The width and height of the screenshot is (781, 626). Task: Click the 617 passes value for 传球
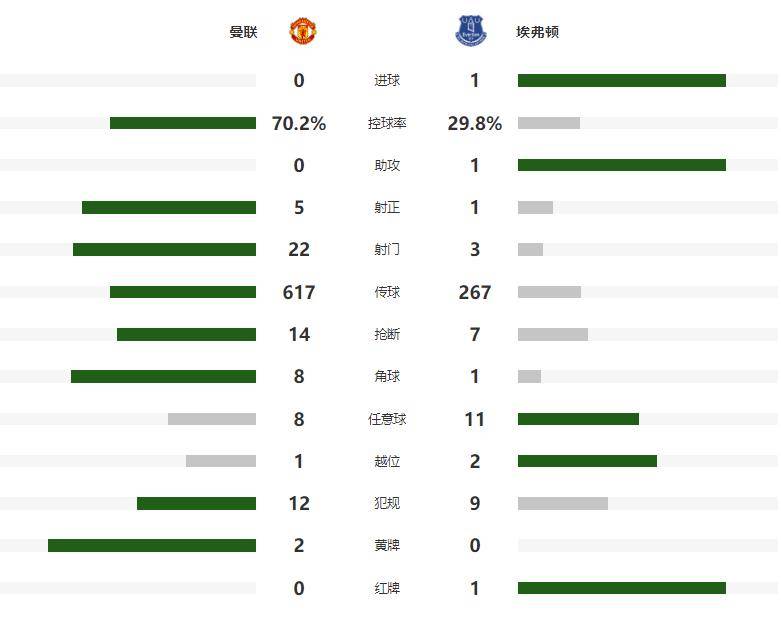point(299,292)
